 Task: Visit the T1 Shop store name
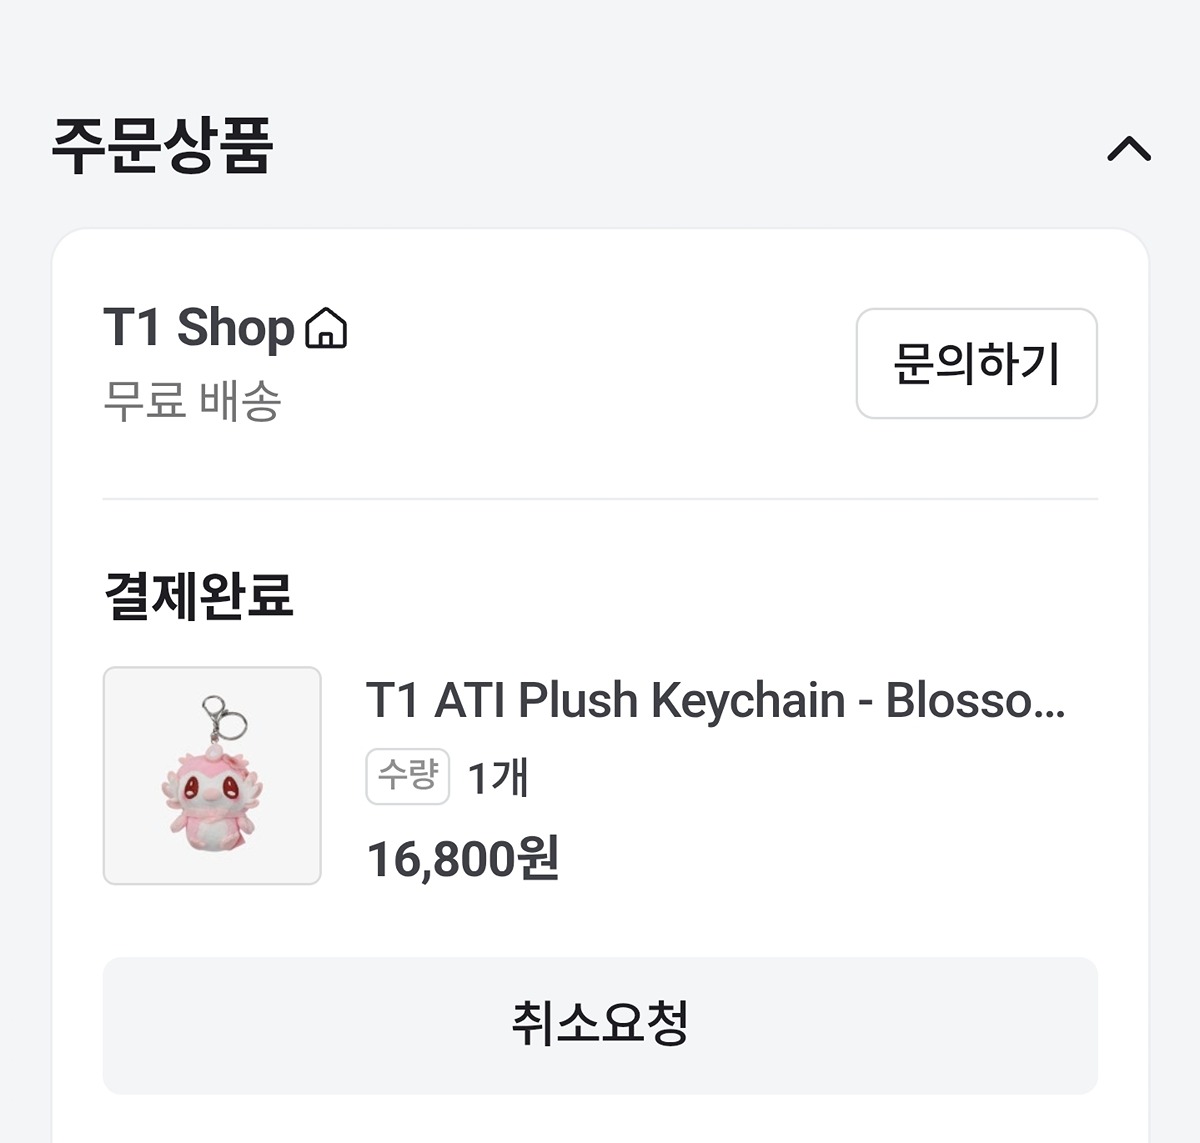pyautogui.click(x=198, y=328)
